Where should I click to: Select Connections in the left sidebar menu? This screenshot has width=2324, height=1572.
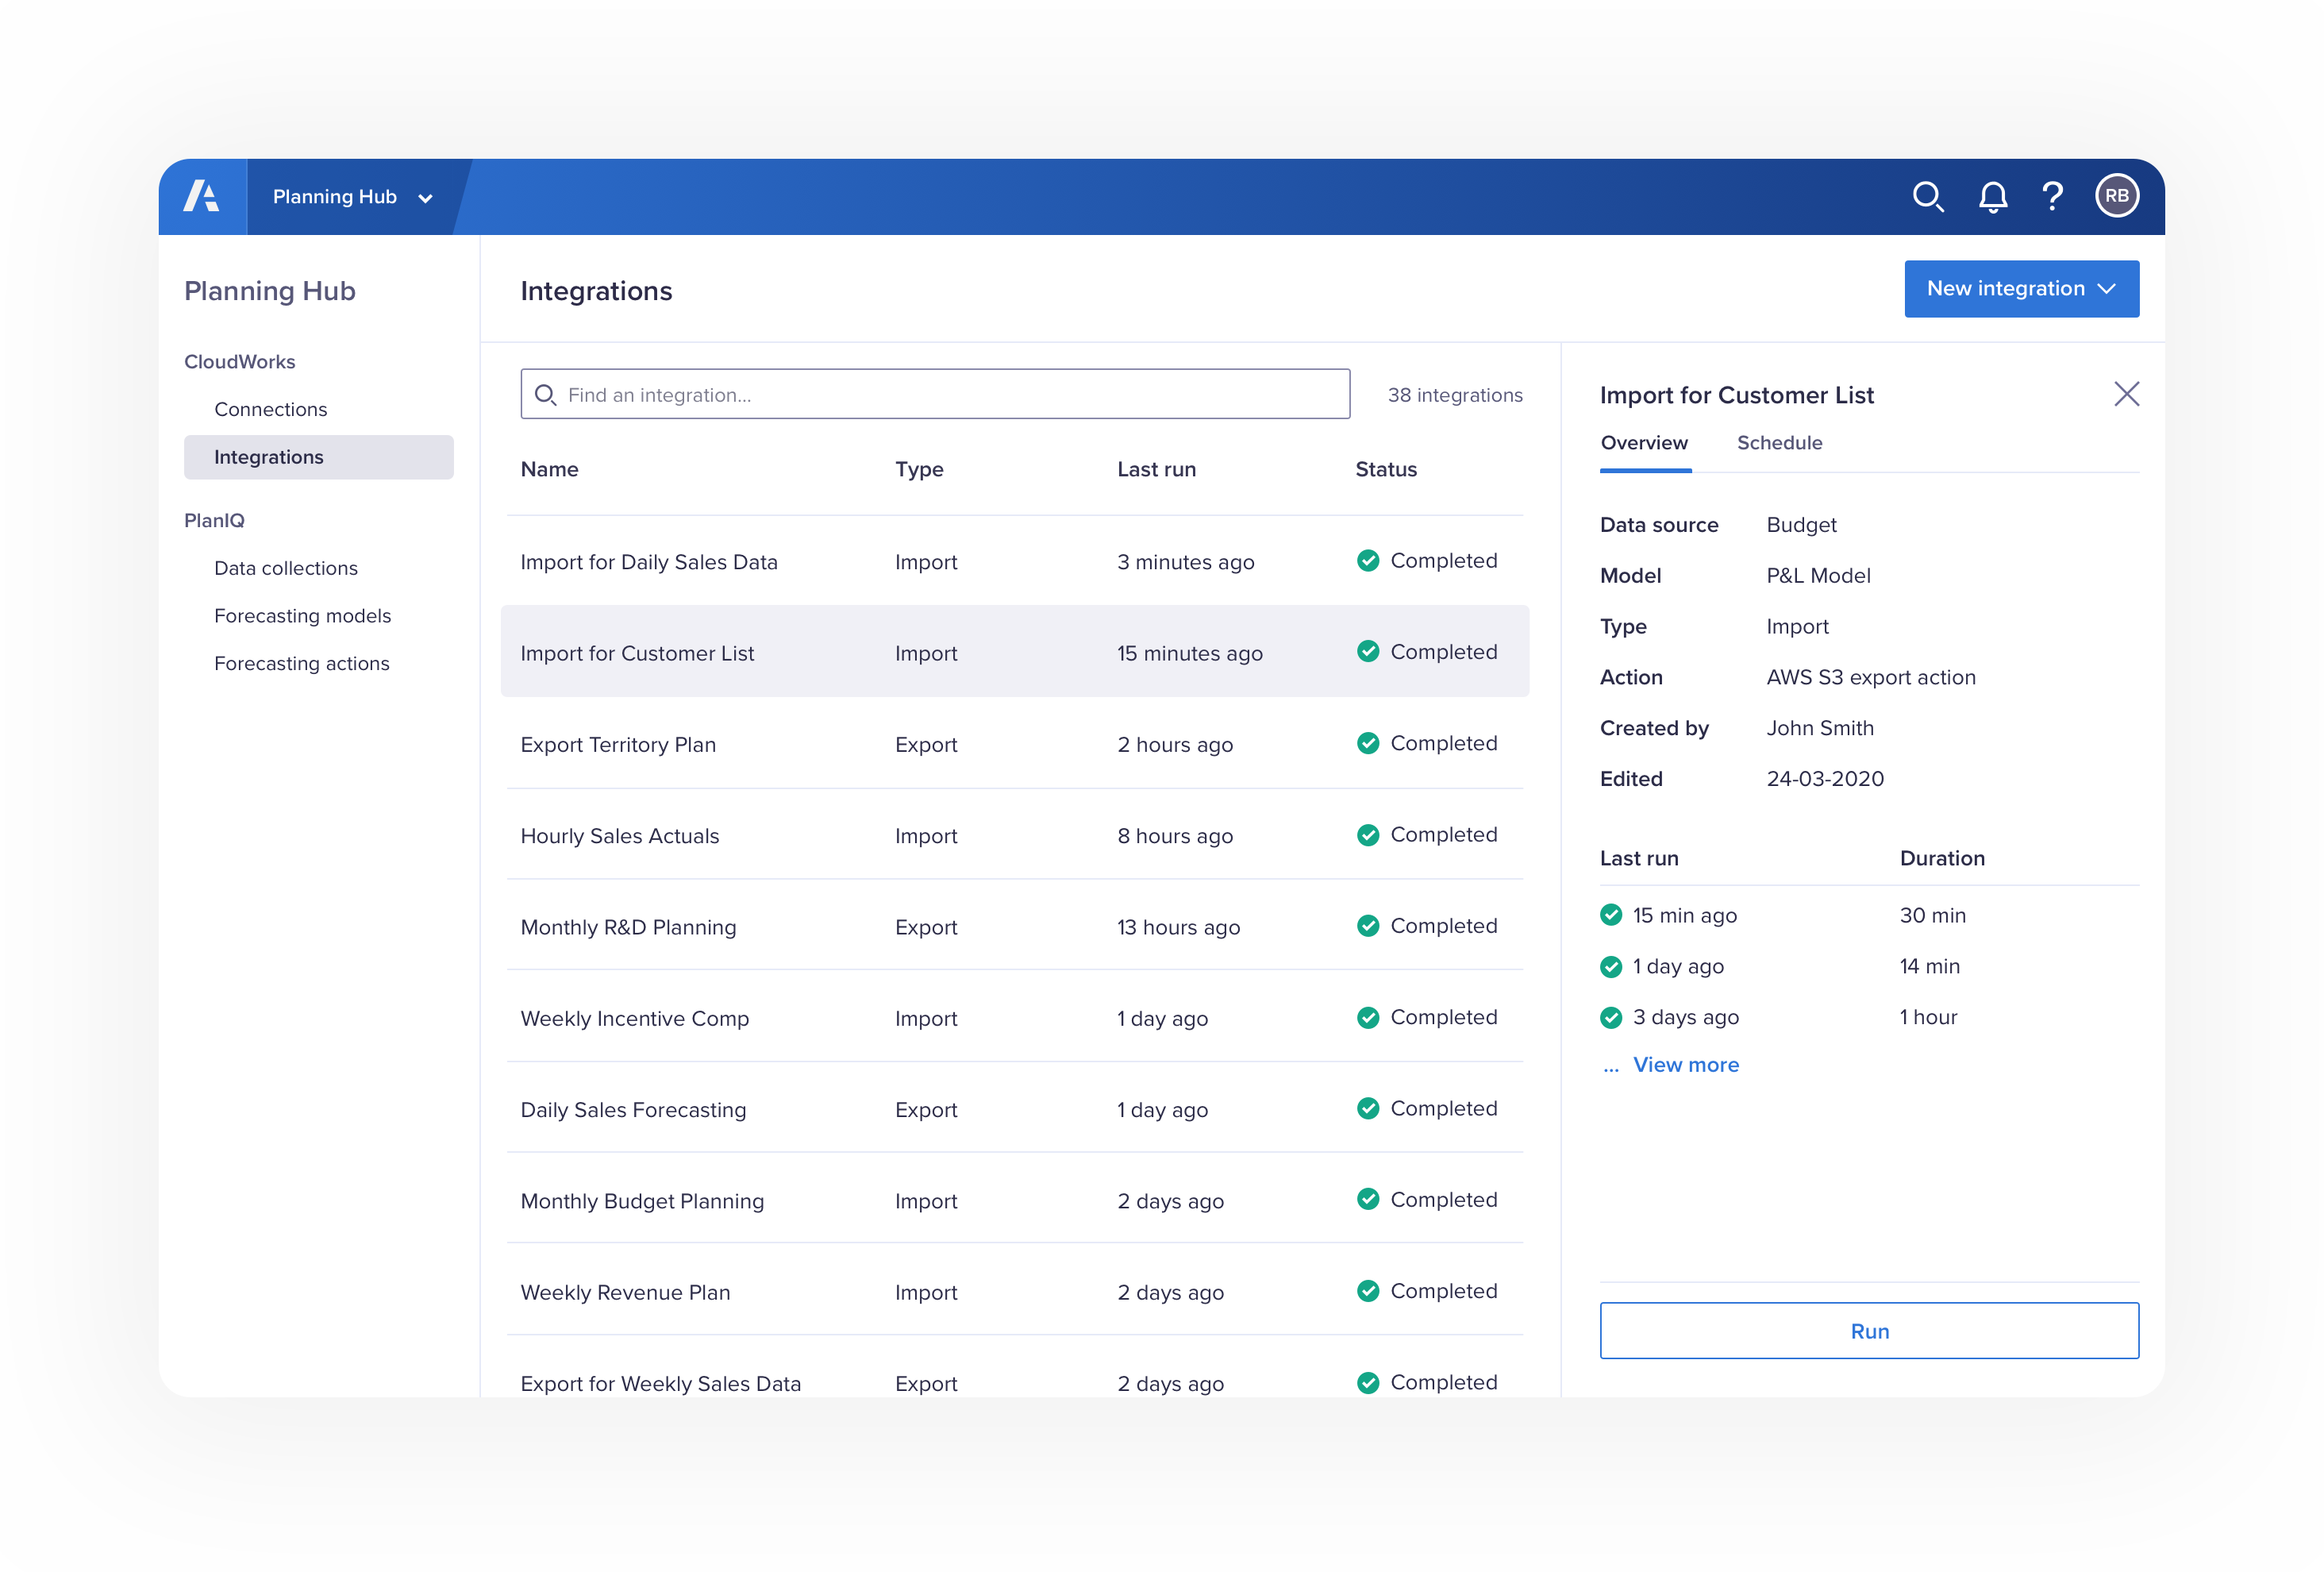coord(270,409)
